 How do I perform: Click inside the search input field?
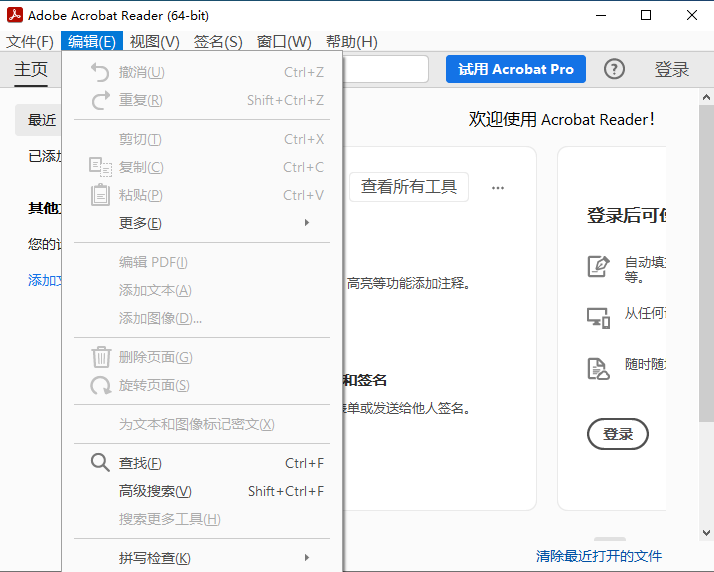[385, 69]
